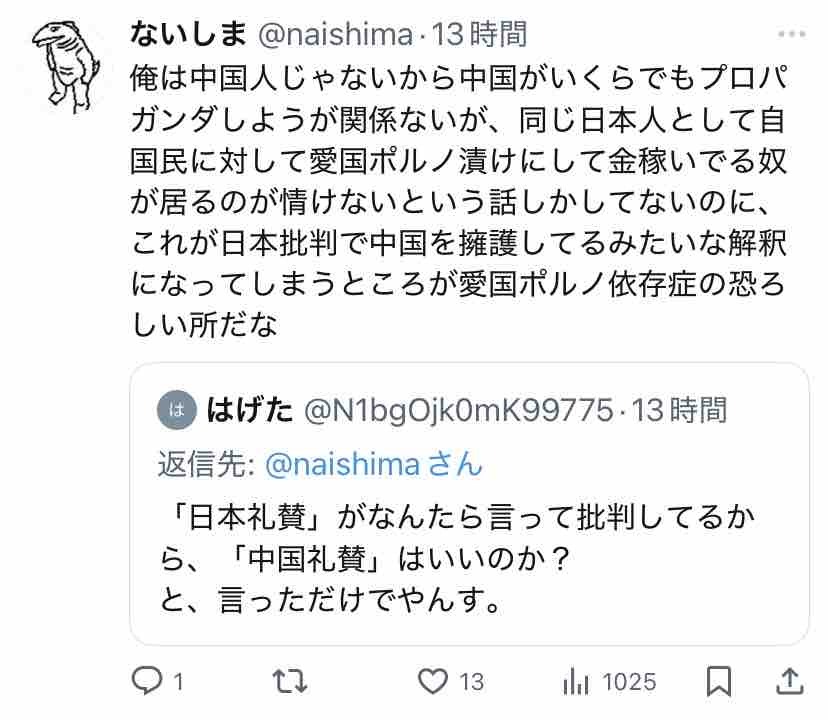Like the tweet with the heart icon

pos(433,681)
